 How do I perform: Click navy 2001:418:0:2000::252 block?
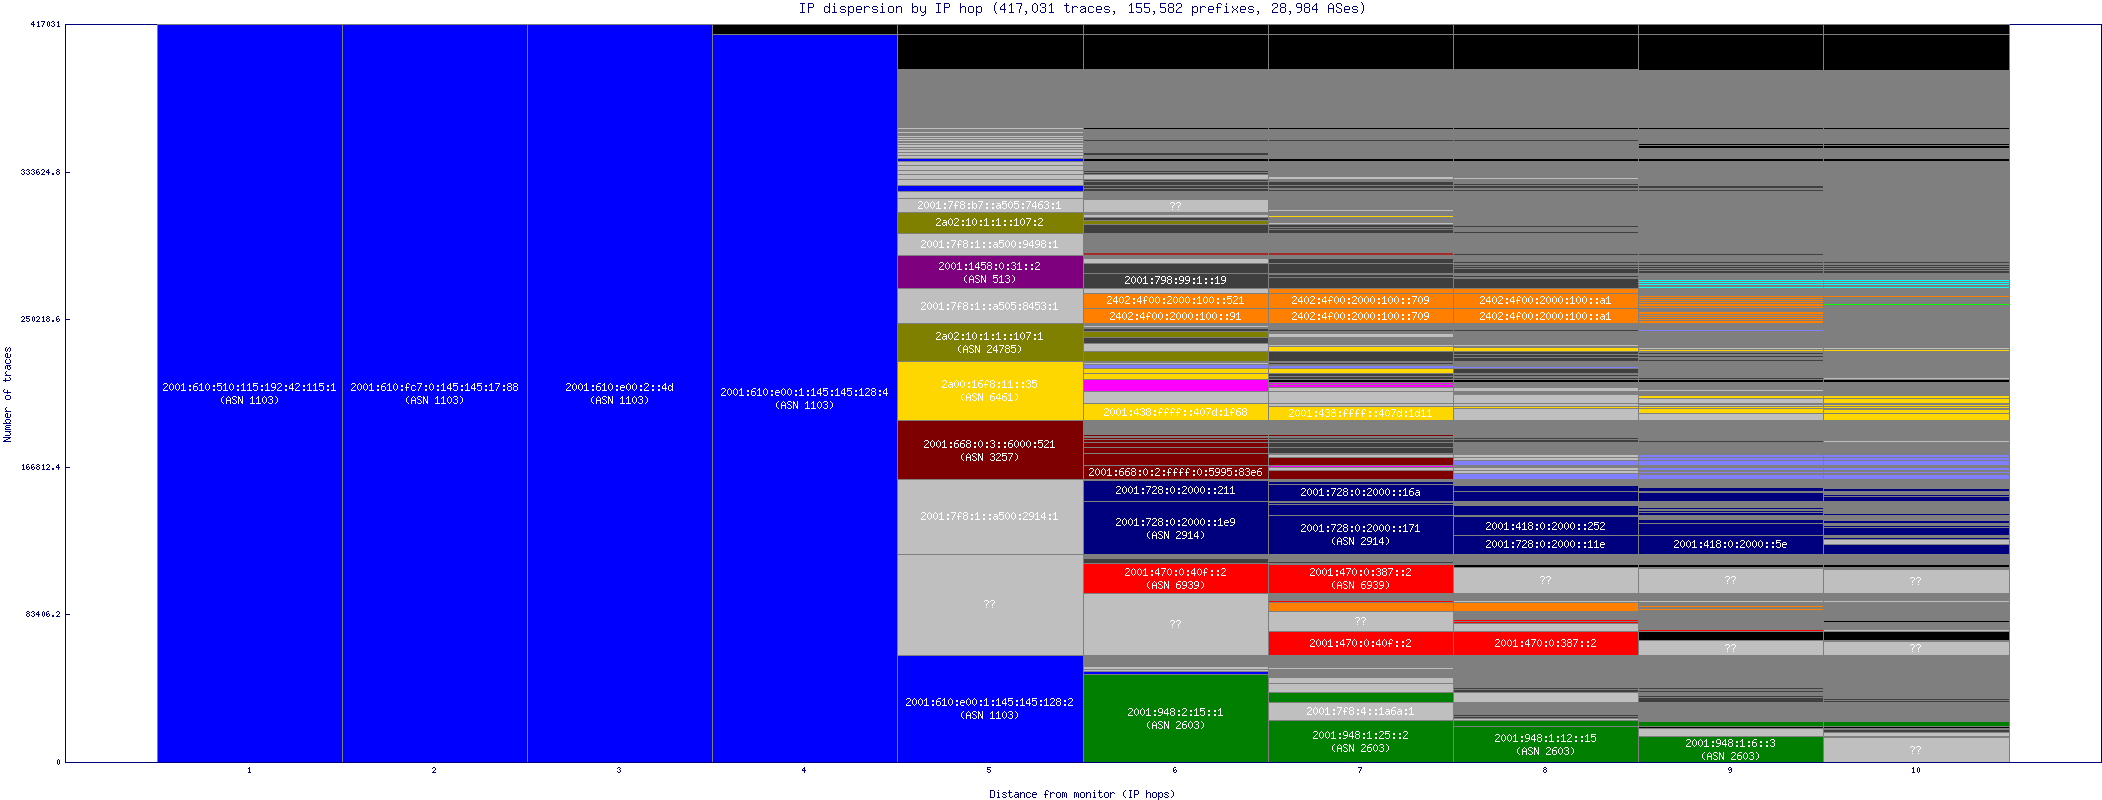1545,526
